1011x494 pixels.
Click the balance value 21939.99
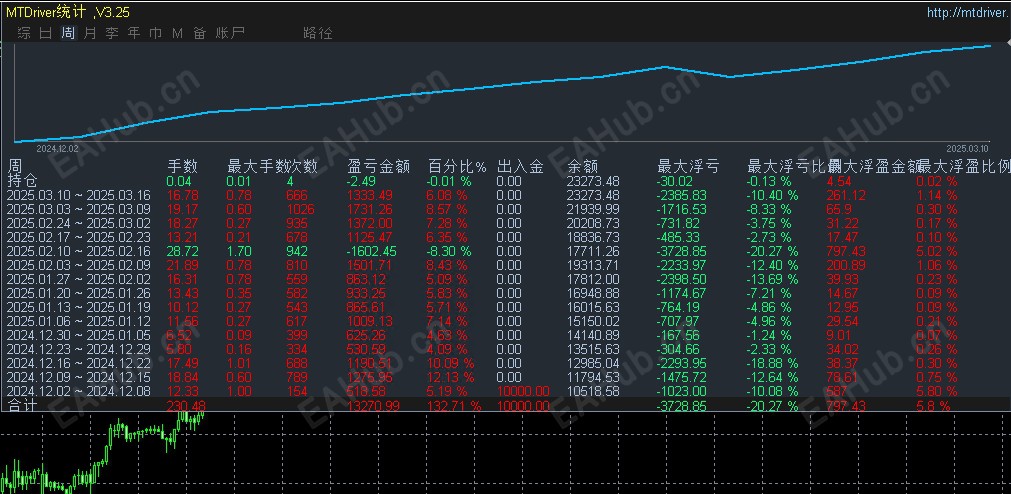[x=593, y=210]
